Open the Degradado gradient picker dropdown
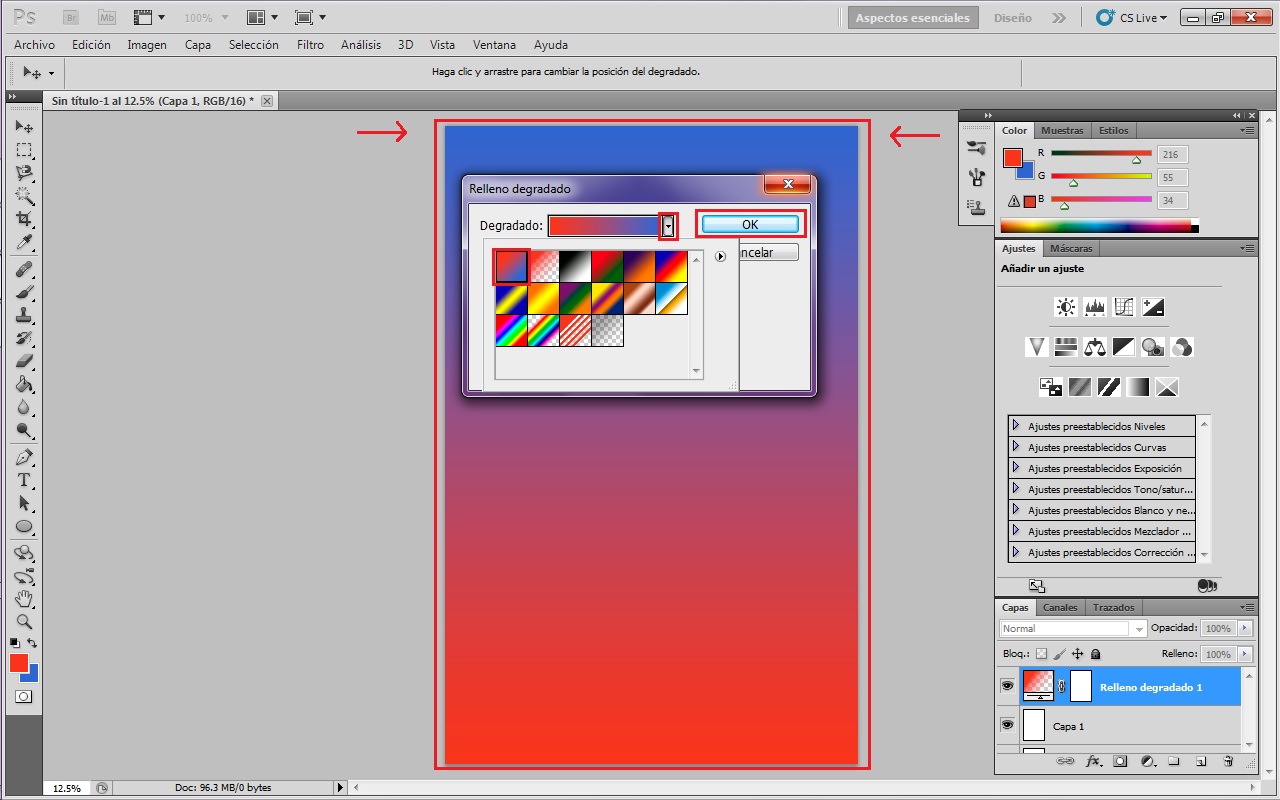Screen dimensions: 1280x800 coord(668,226)
